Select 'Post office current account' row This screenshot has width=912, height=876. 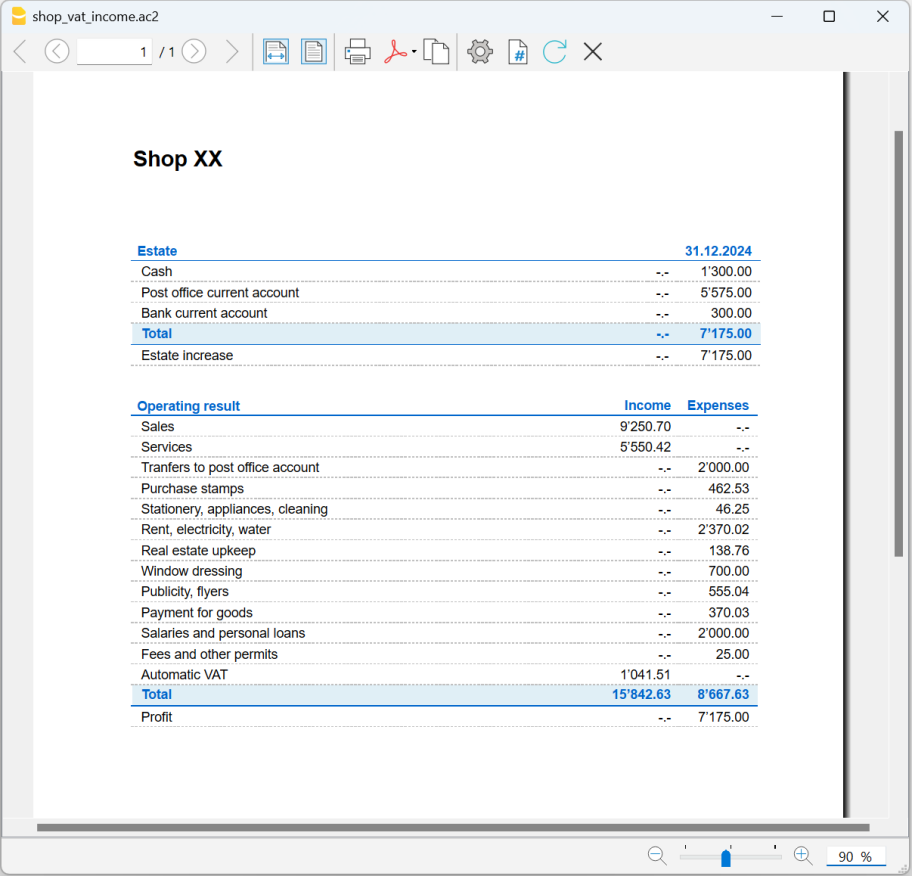coord(220,293)
